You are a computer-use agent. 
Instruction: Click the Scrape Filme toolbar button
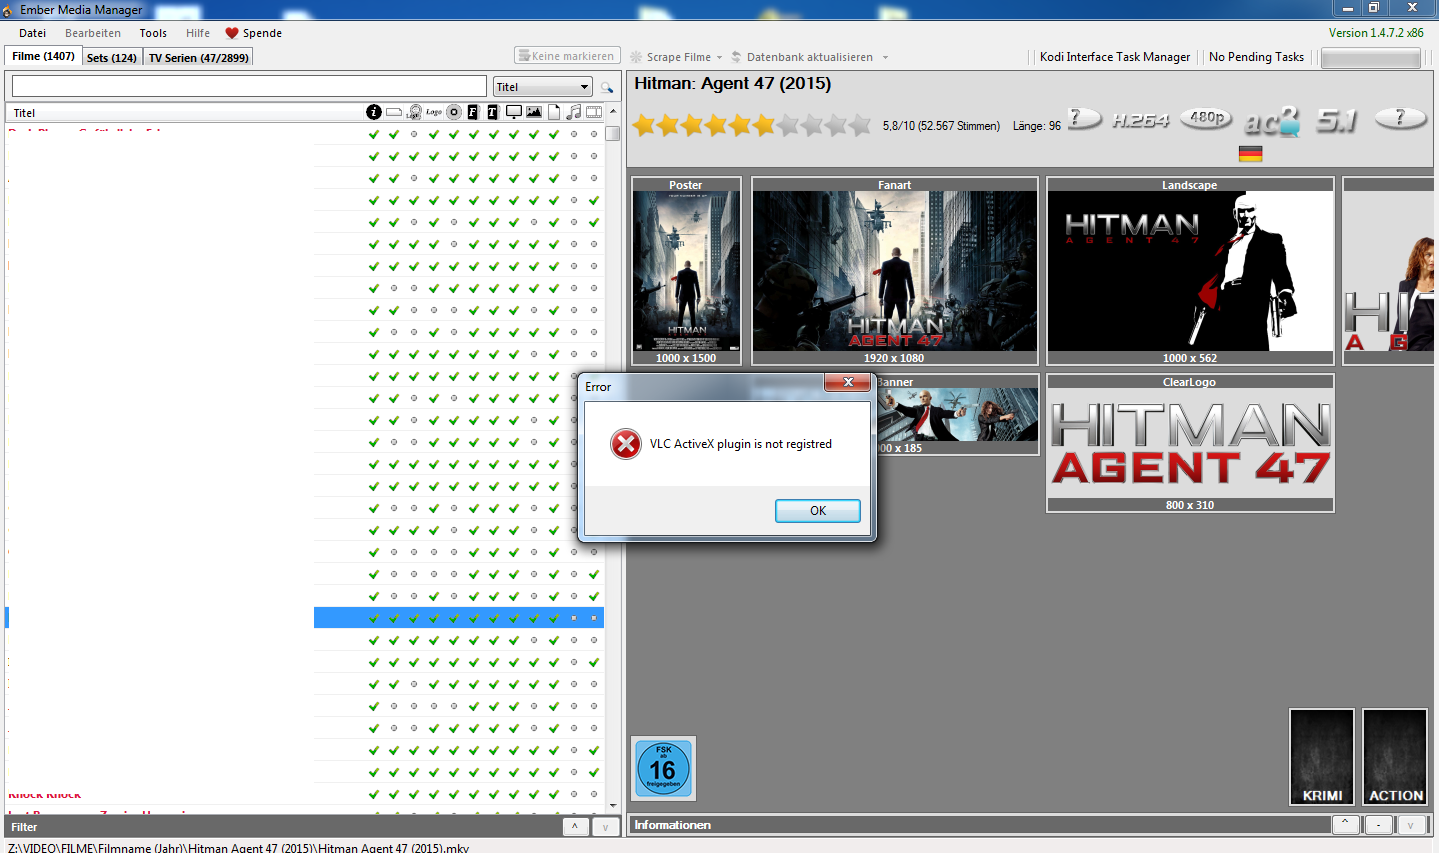point(671,57)
